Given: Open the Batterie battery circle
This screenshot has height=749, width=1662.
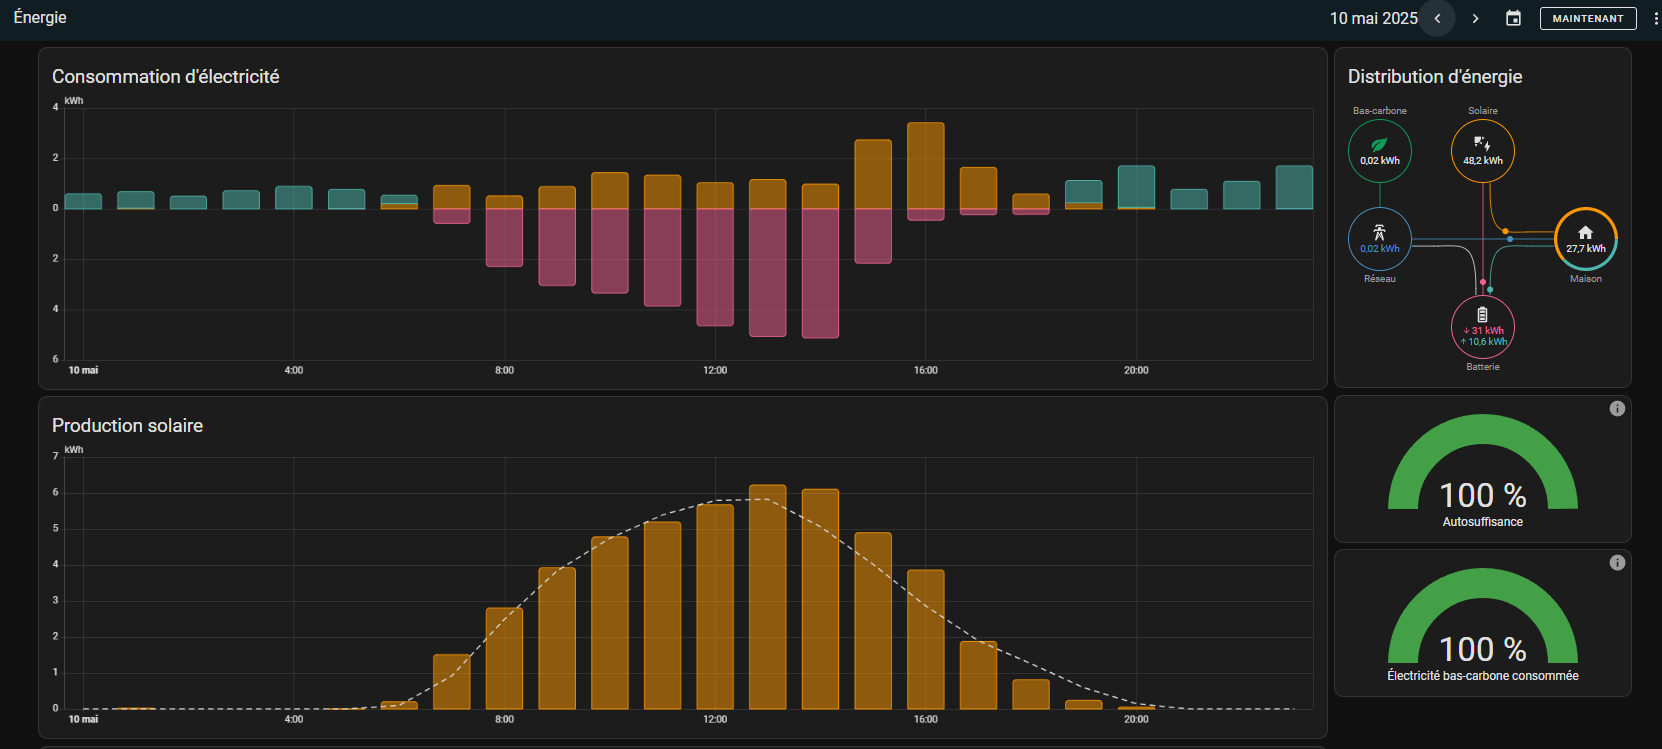Looking at the screenshot, I should tap(1482, 327).
